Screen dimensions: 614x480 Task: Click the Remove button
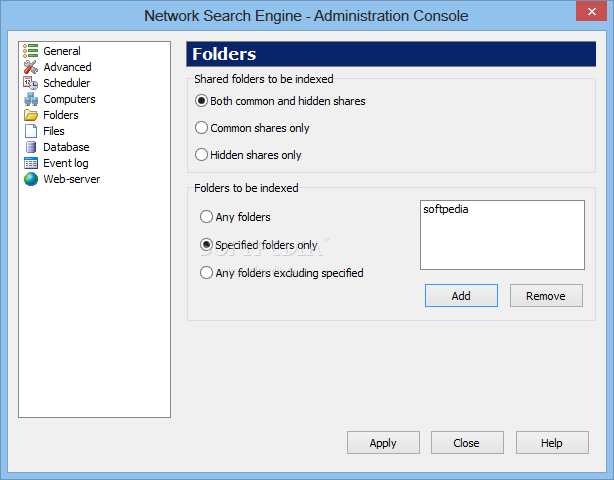(x=546, y=296)
